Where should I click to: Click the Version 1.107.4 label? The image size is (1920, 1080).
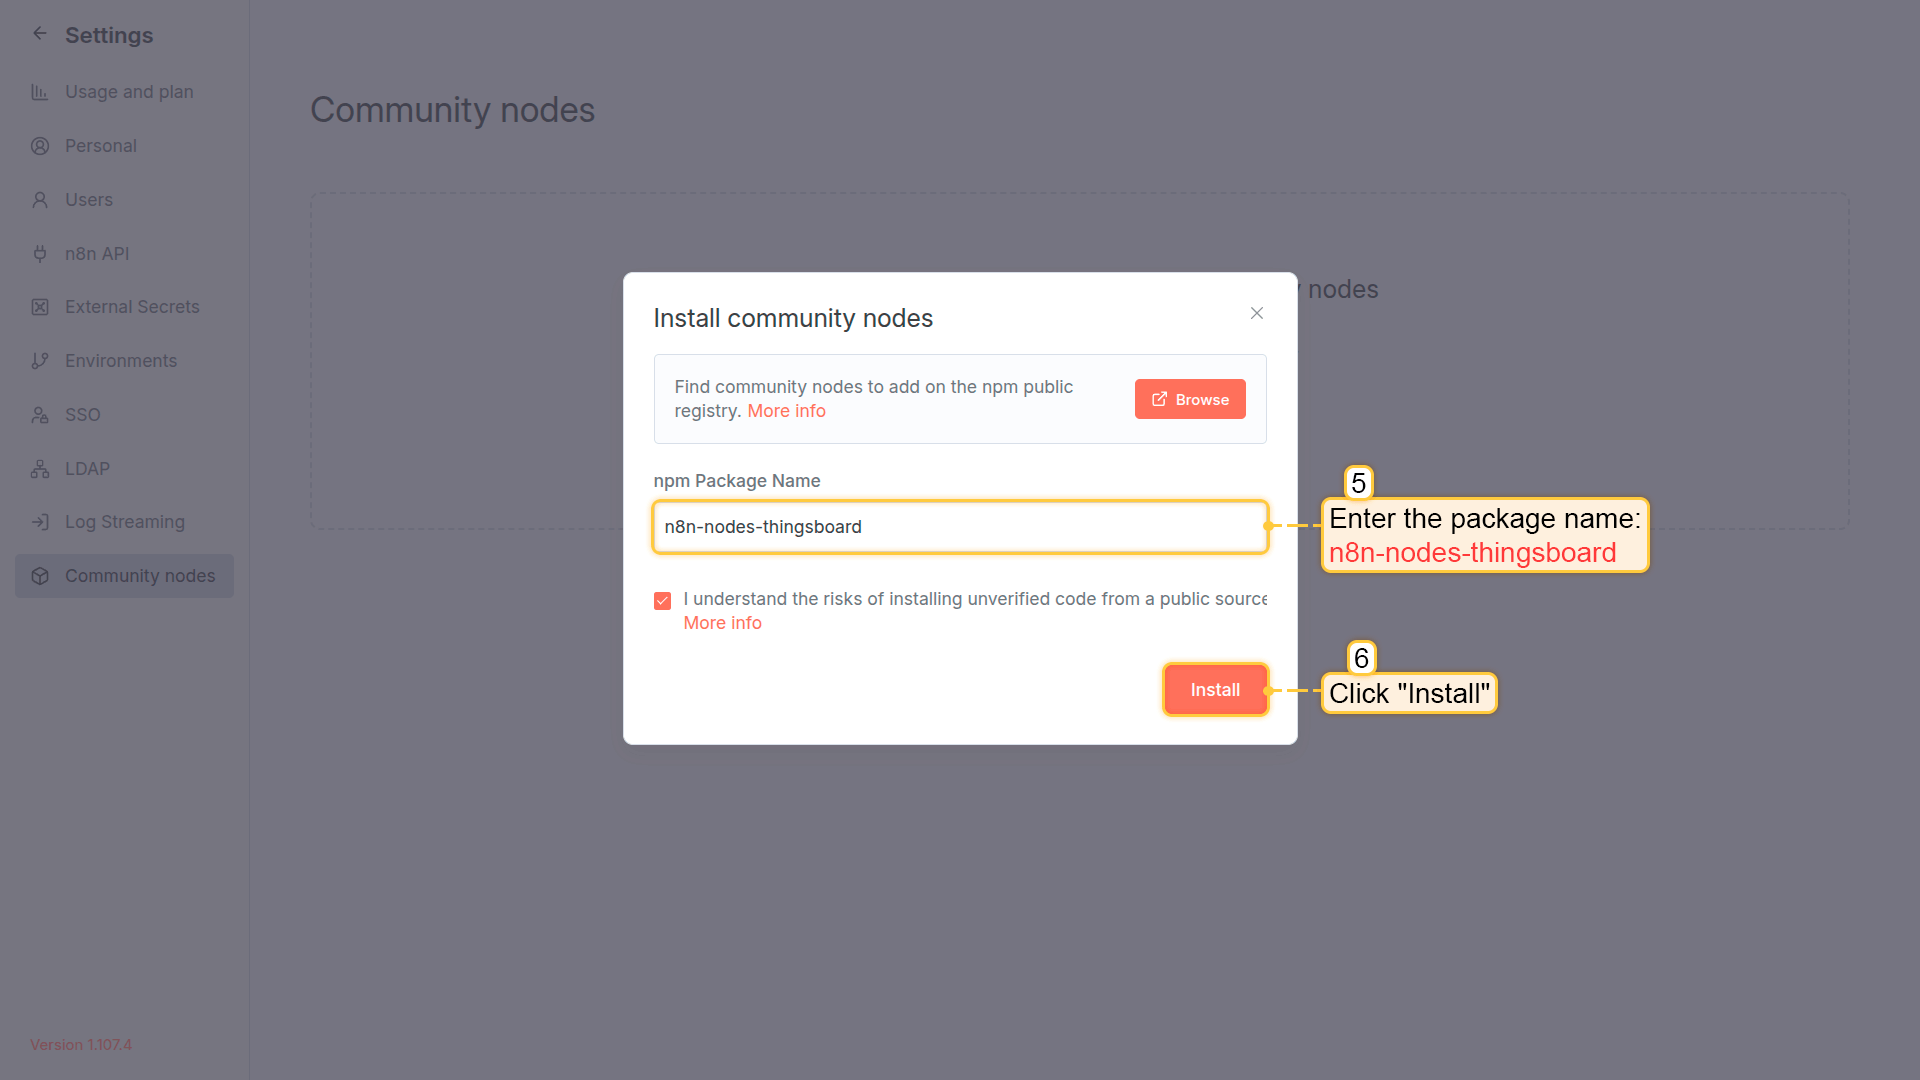coord(81,1045)
